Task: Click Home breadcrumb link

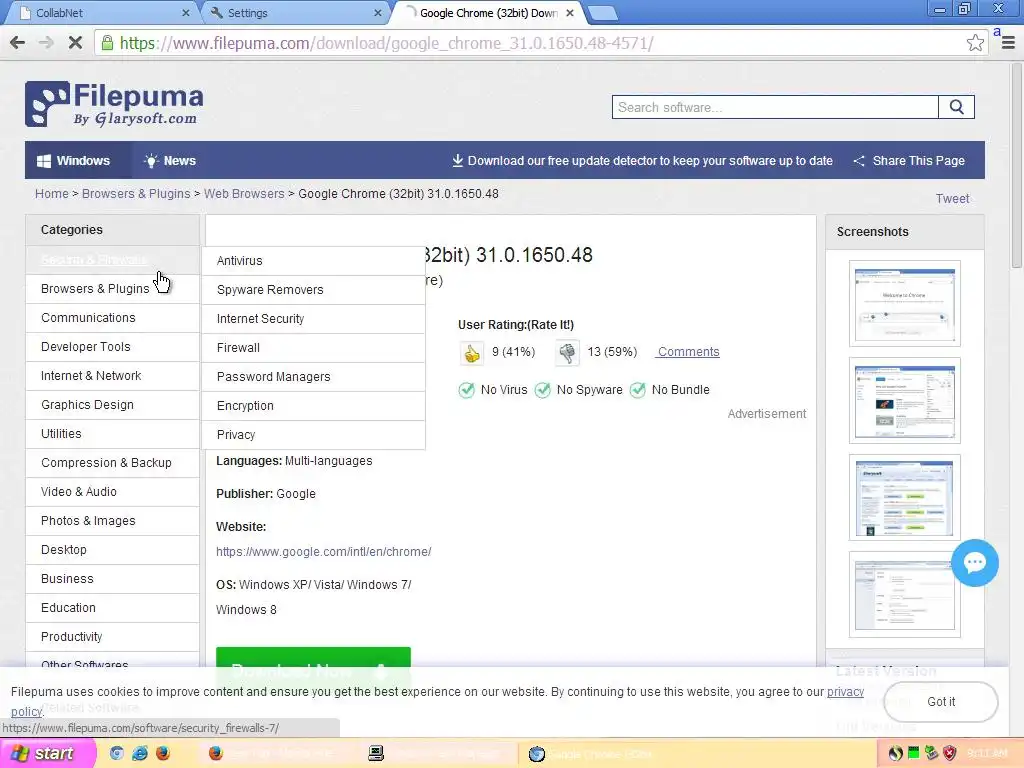Action: point(52,194)
